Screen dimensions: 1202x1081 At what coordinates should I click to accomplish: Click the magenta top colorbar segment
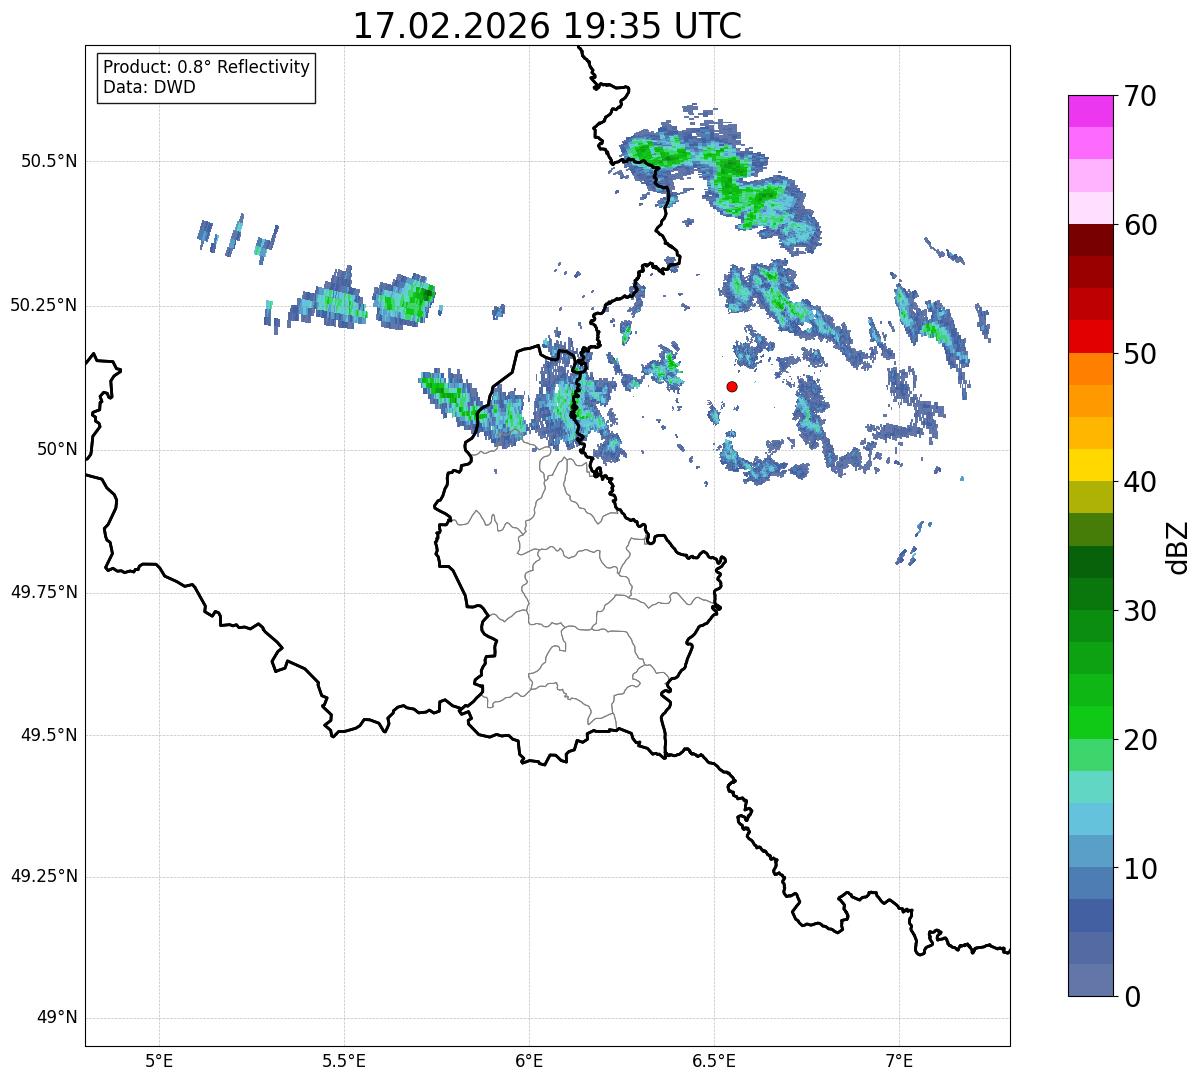1090,111
